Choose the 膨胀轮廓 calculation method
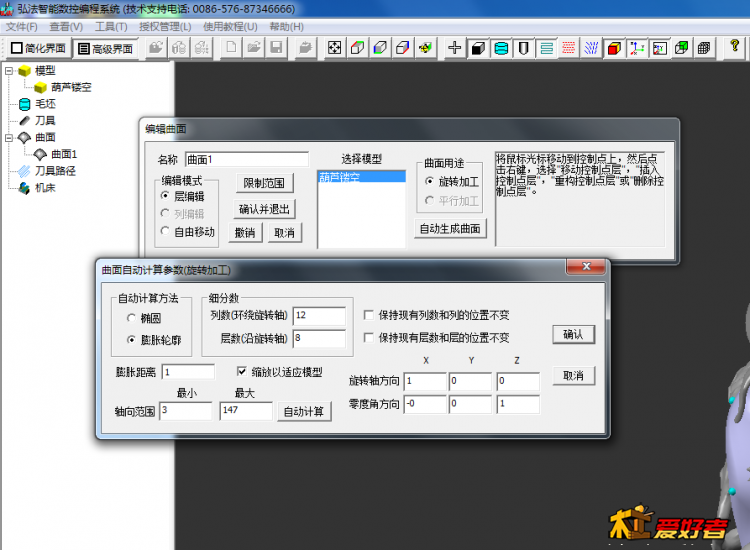The height and width of the screenshot is (550, 750). click(x=131, y=340)
